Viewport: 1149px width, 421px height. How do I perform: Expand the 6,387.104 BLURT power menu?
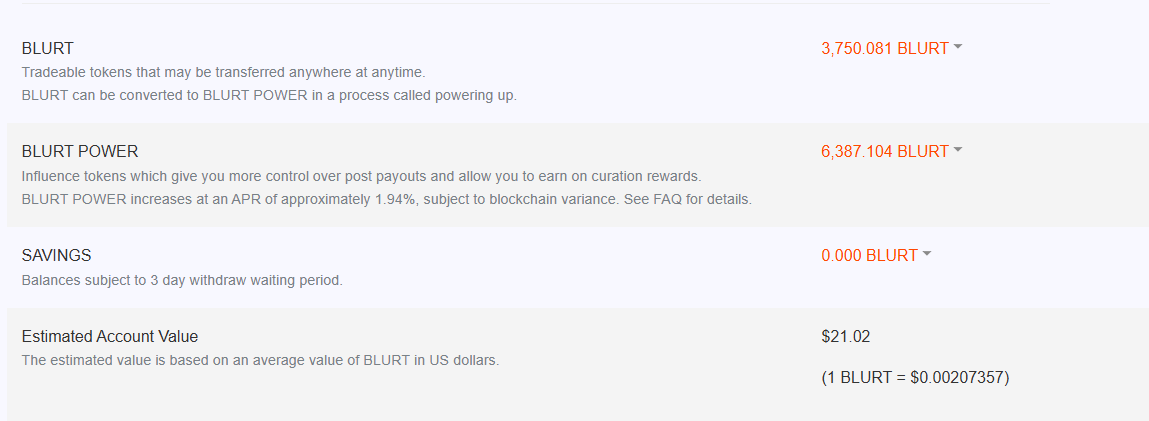(885, 152)
